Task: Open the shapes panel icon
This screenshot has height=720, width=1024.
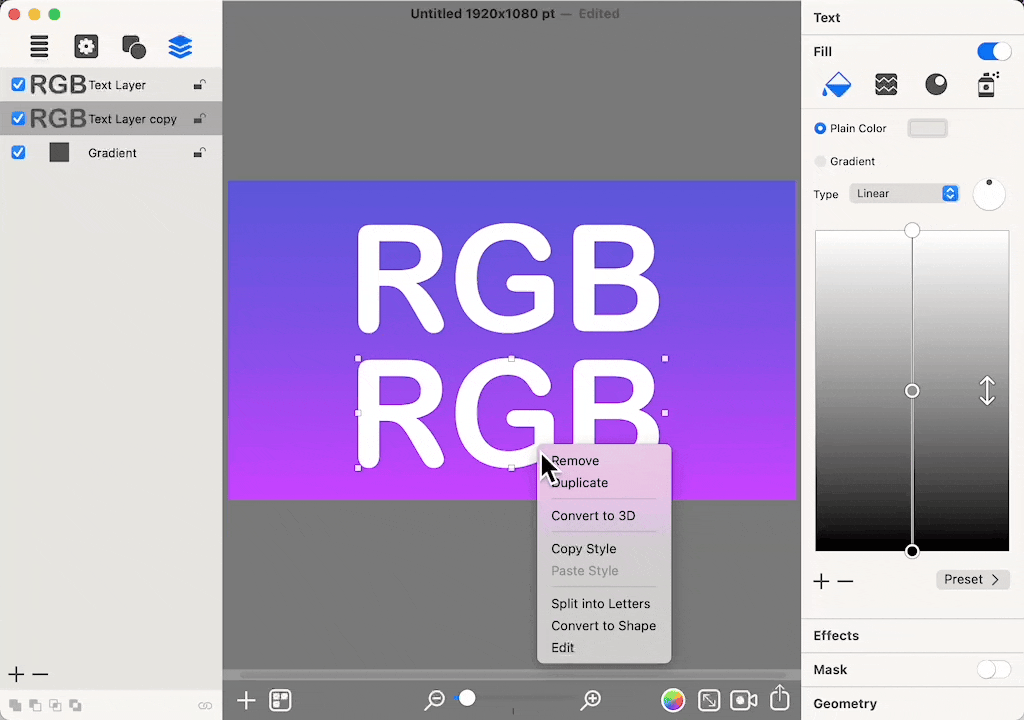Action: [x=133, y=47]
